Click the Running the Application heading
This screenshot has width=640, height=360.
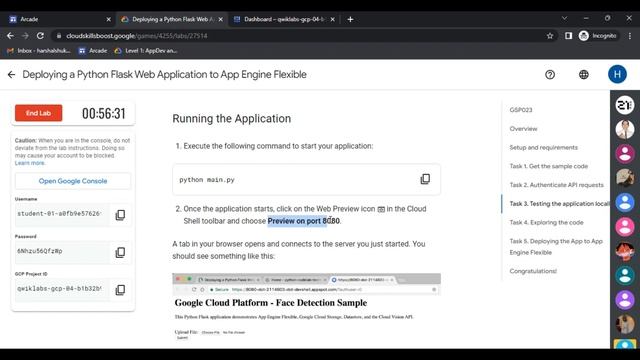(231, 119)
